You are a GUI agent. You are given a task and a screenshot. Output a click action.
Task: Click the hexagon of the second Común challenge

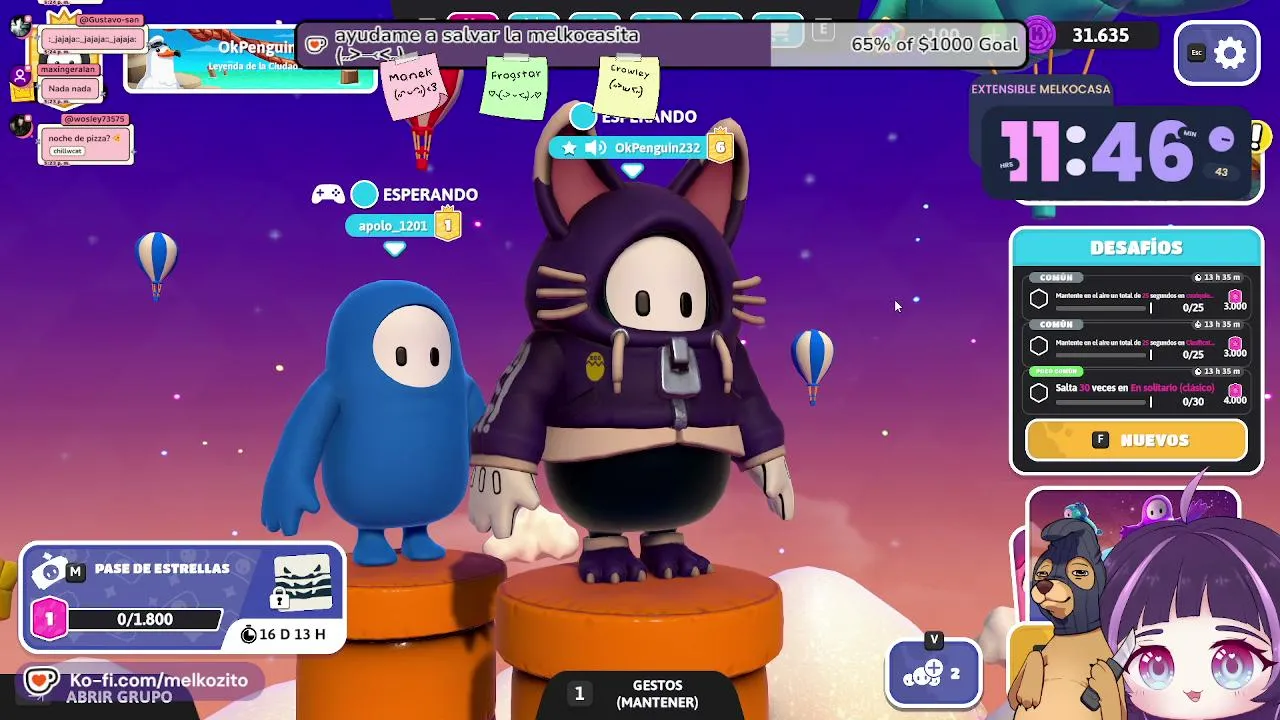(x=1039, y=346)
